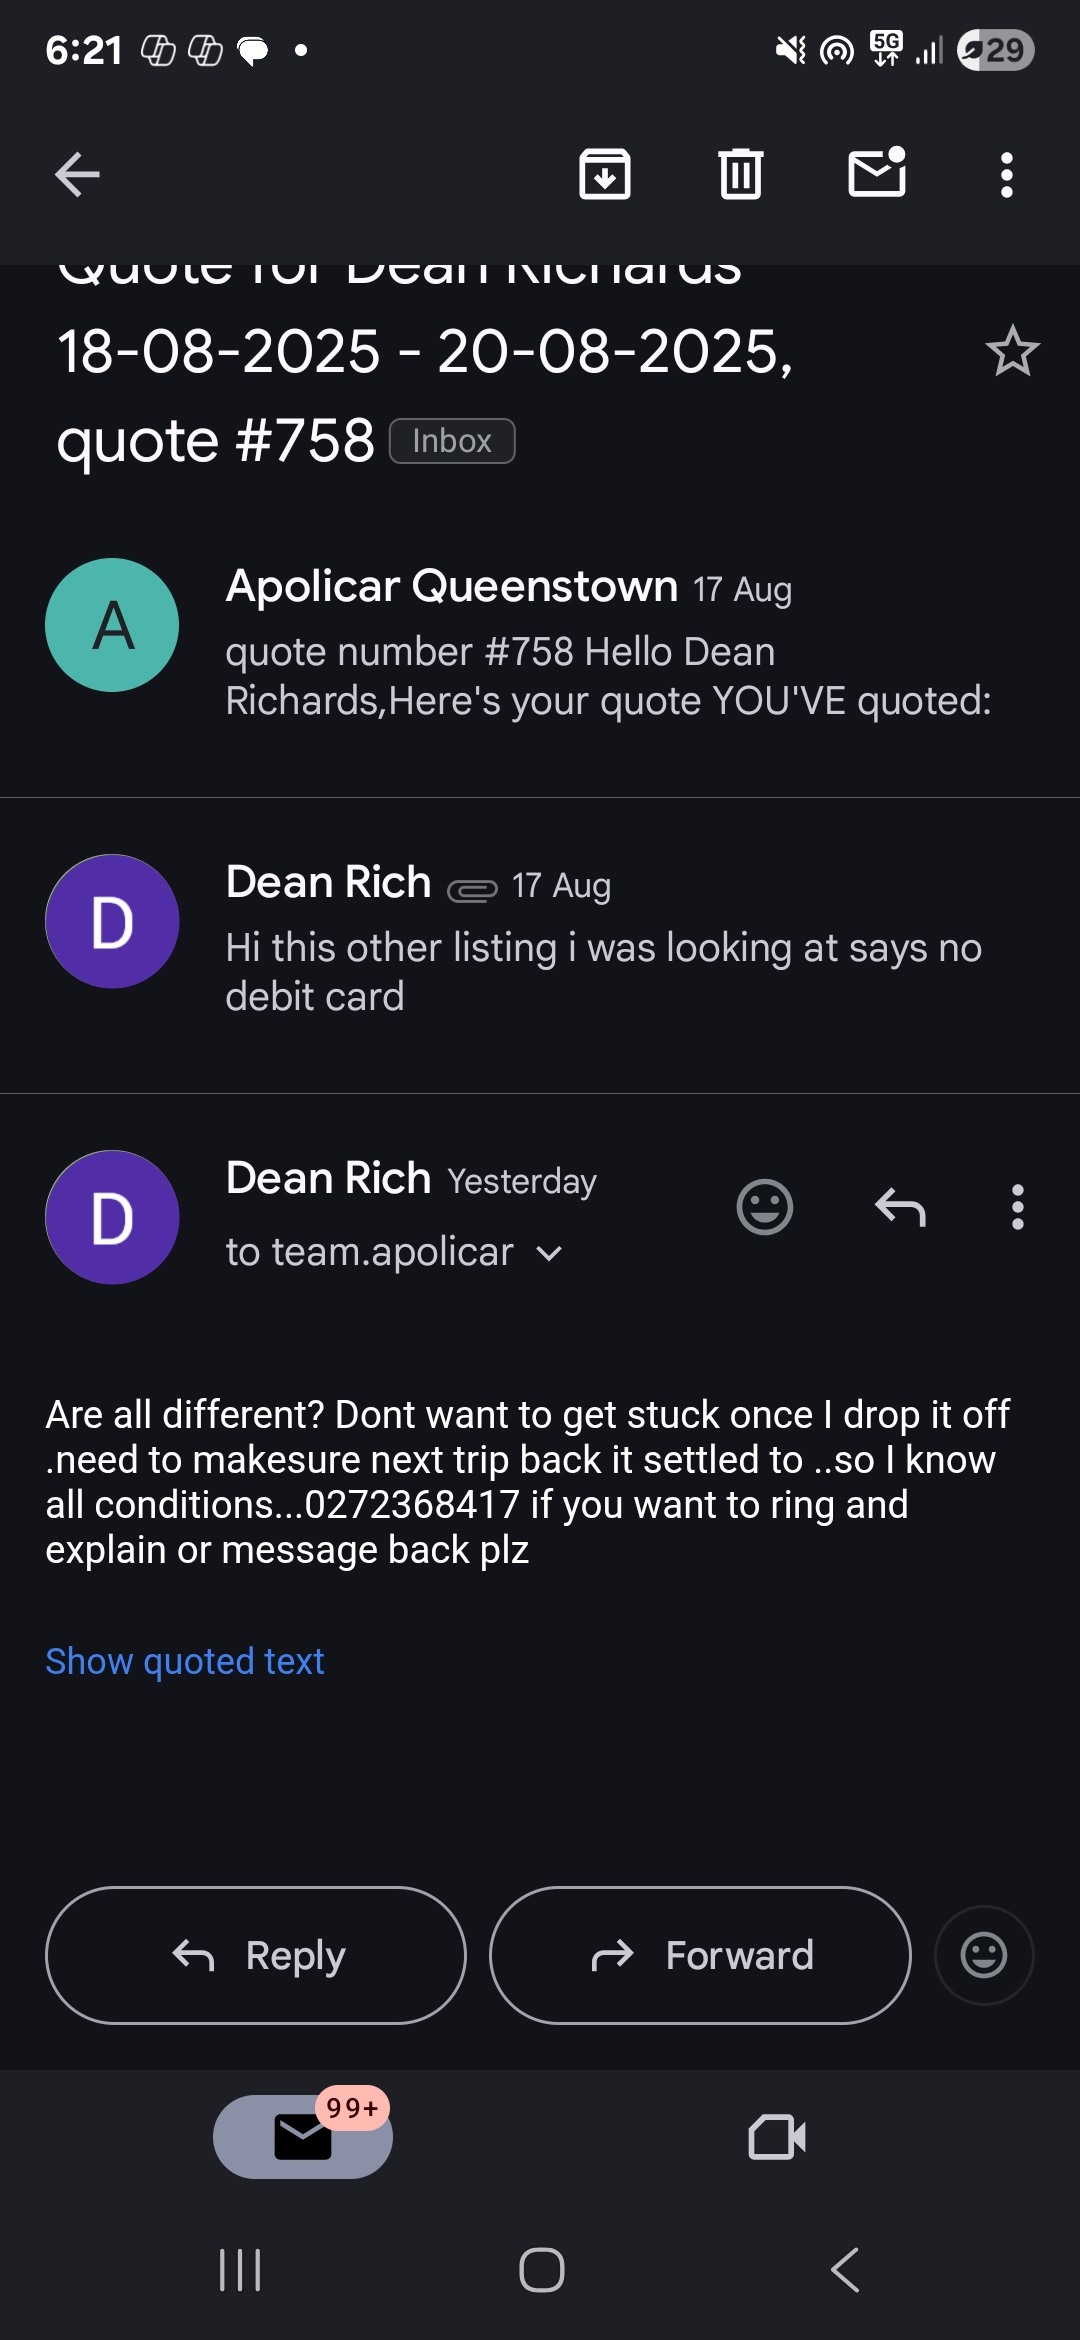
Task: Open the Inbox label chip
Action: [x=452, y=441]
